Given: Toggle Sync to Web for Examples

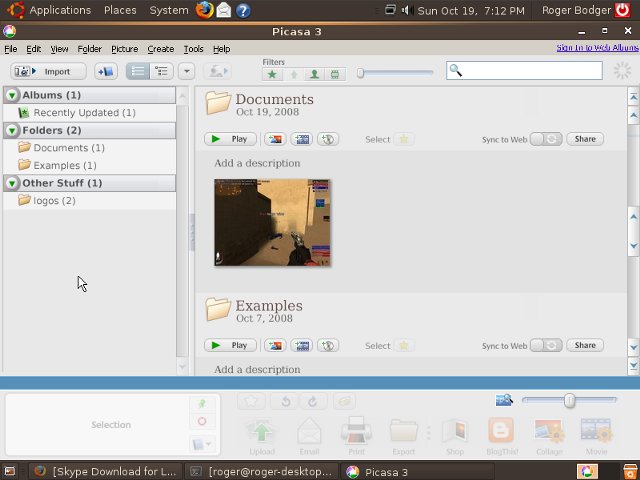Looking at the screenshot, I should (x=546, y=345).
